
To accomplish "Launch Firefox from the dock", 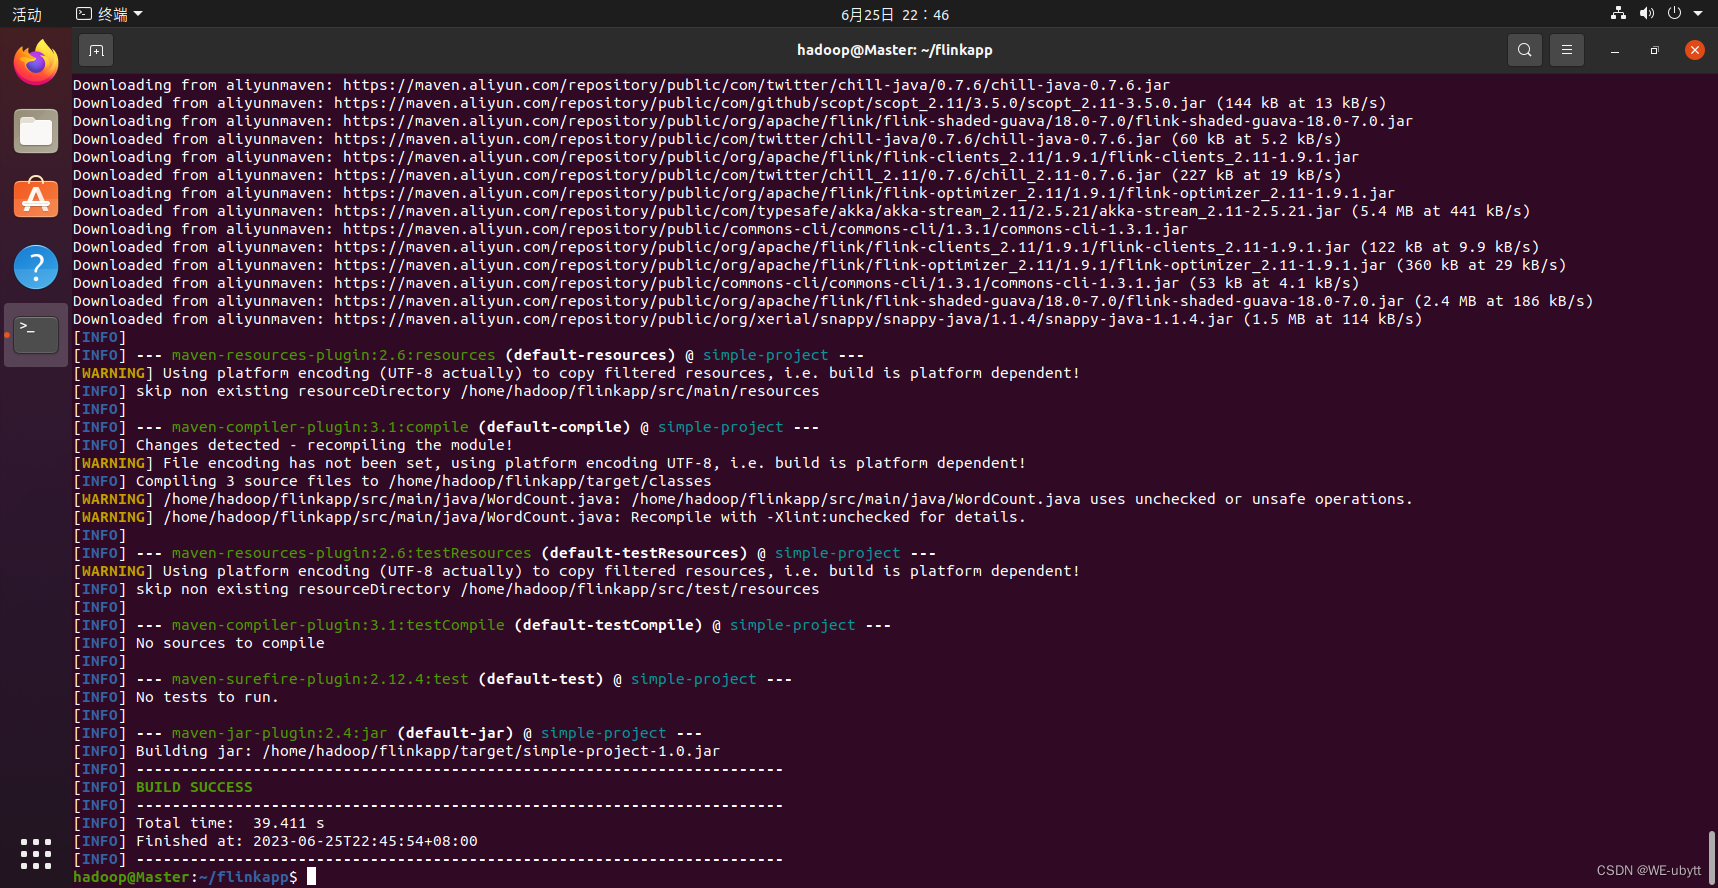I will pyautogui.click(x=36, y=63).
